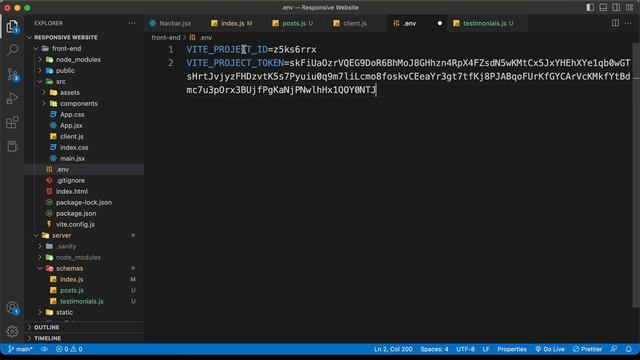The width and height of the screenshot is (640, 360).
Task: Split the editor to the right
Action: (x=615, y=23)
